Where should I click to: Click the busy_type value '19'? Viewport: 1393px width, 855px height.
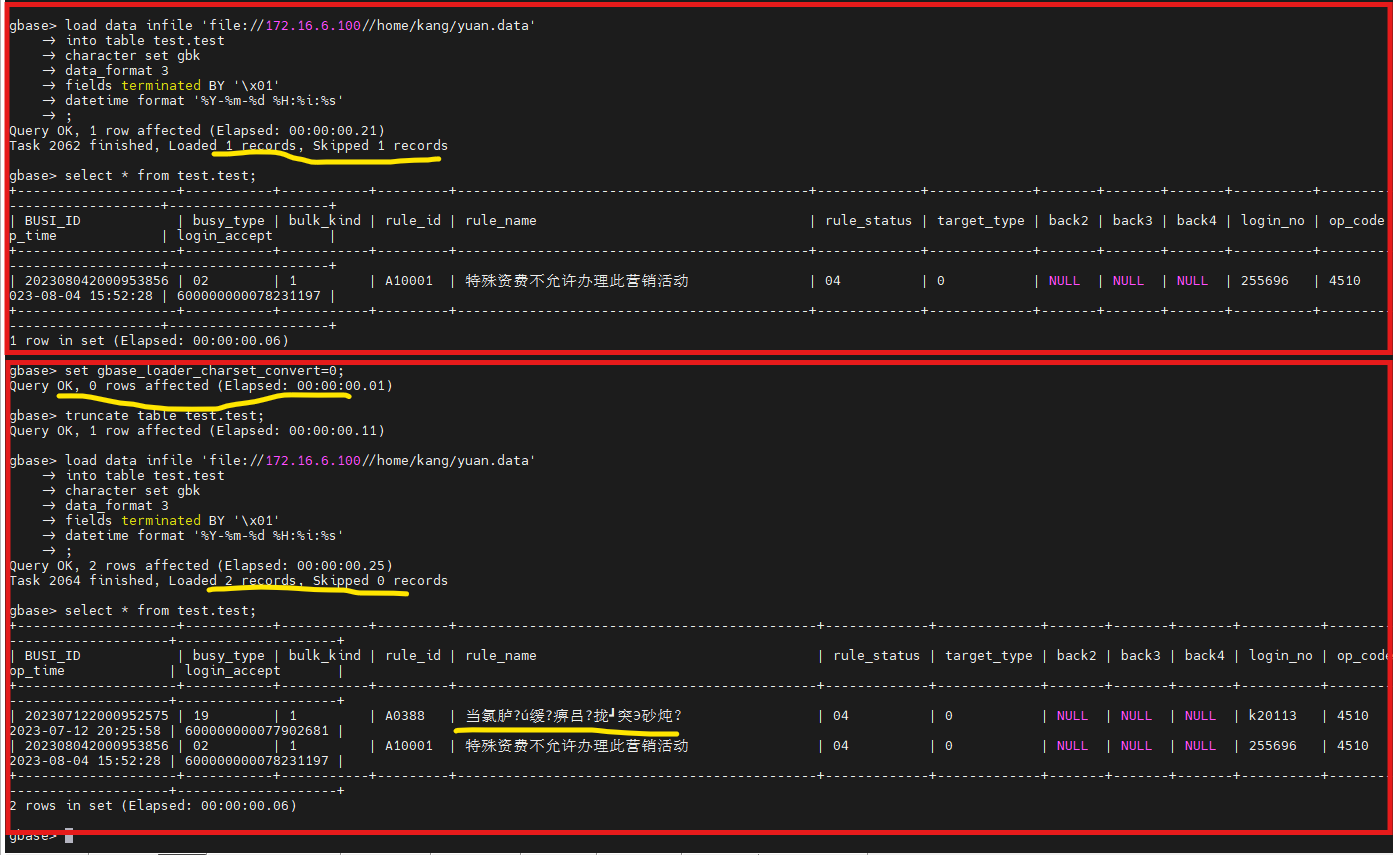point(201,716)
